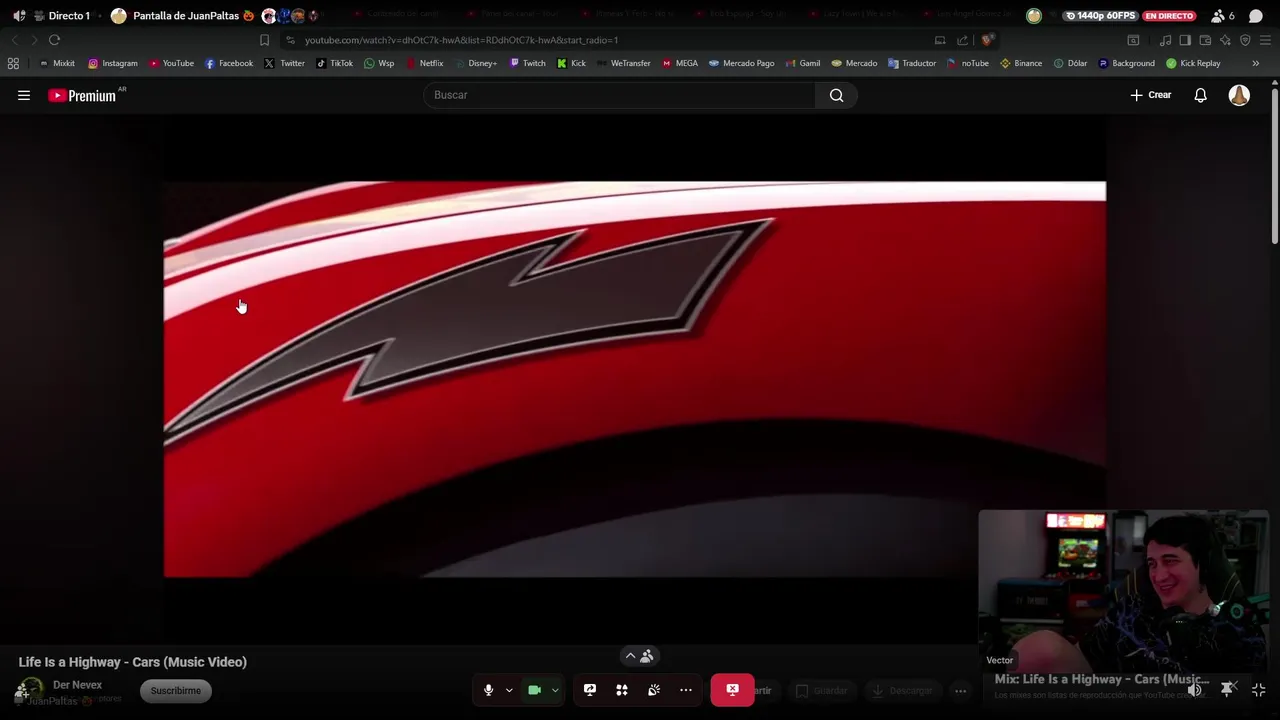Open the MEGA bookmark
1280x720 pixels.
click(x=680, y=63)
